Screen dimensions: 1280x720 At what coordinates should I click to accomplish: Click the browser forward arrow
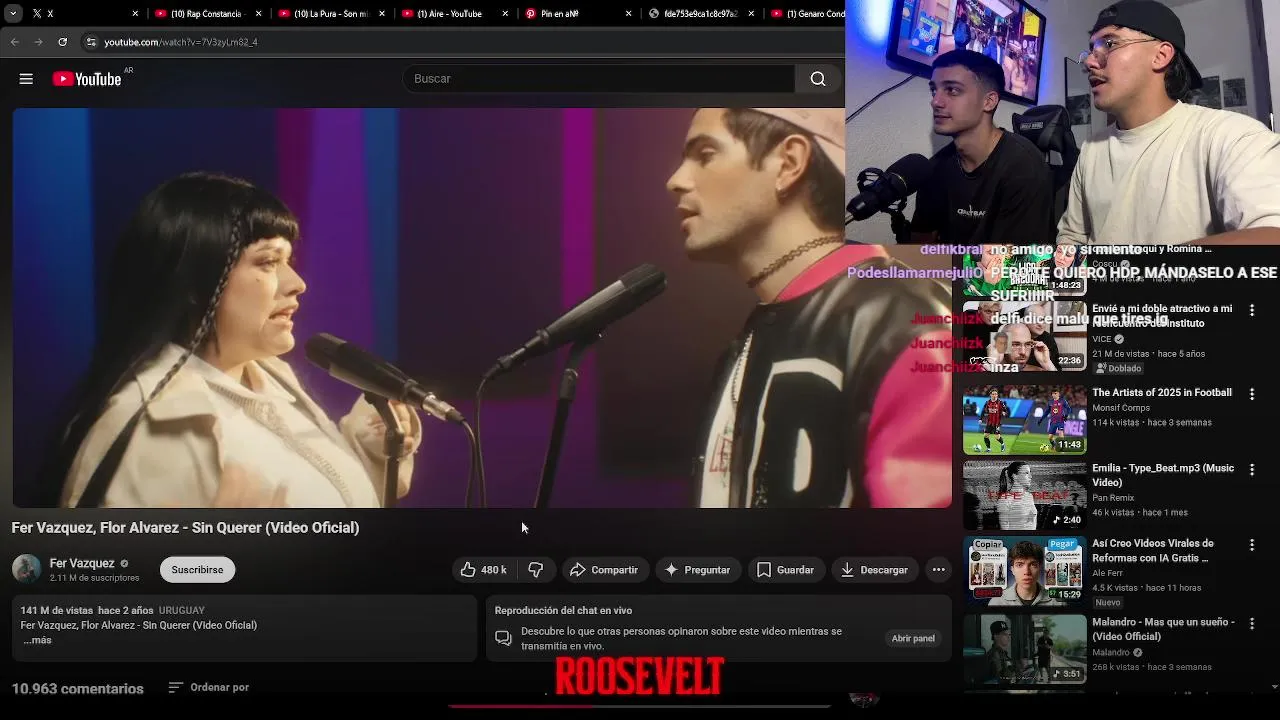(38, 42)
